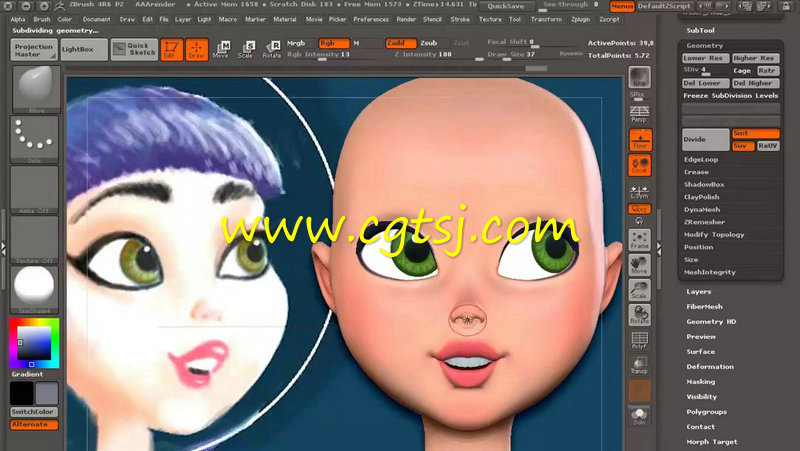Toggle Transp transparency mode

pyautogui.click(x=639, y=365)
